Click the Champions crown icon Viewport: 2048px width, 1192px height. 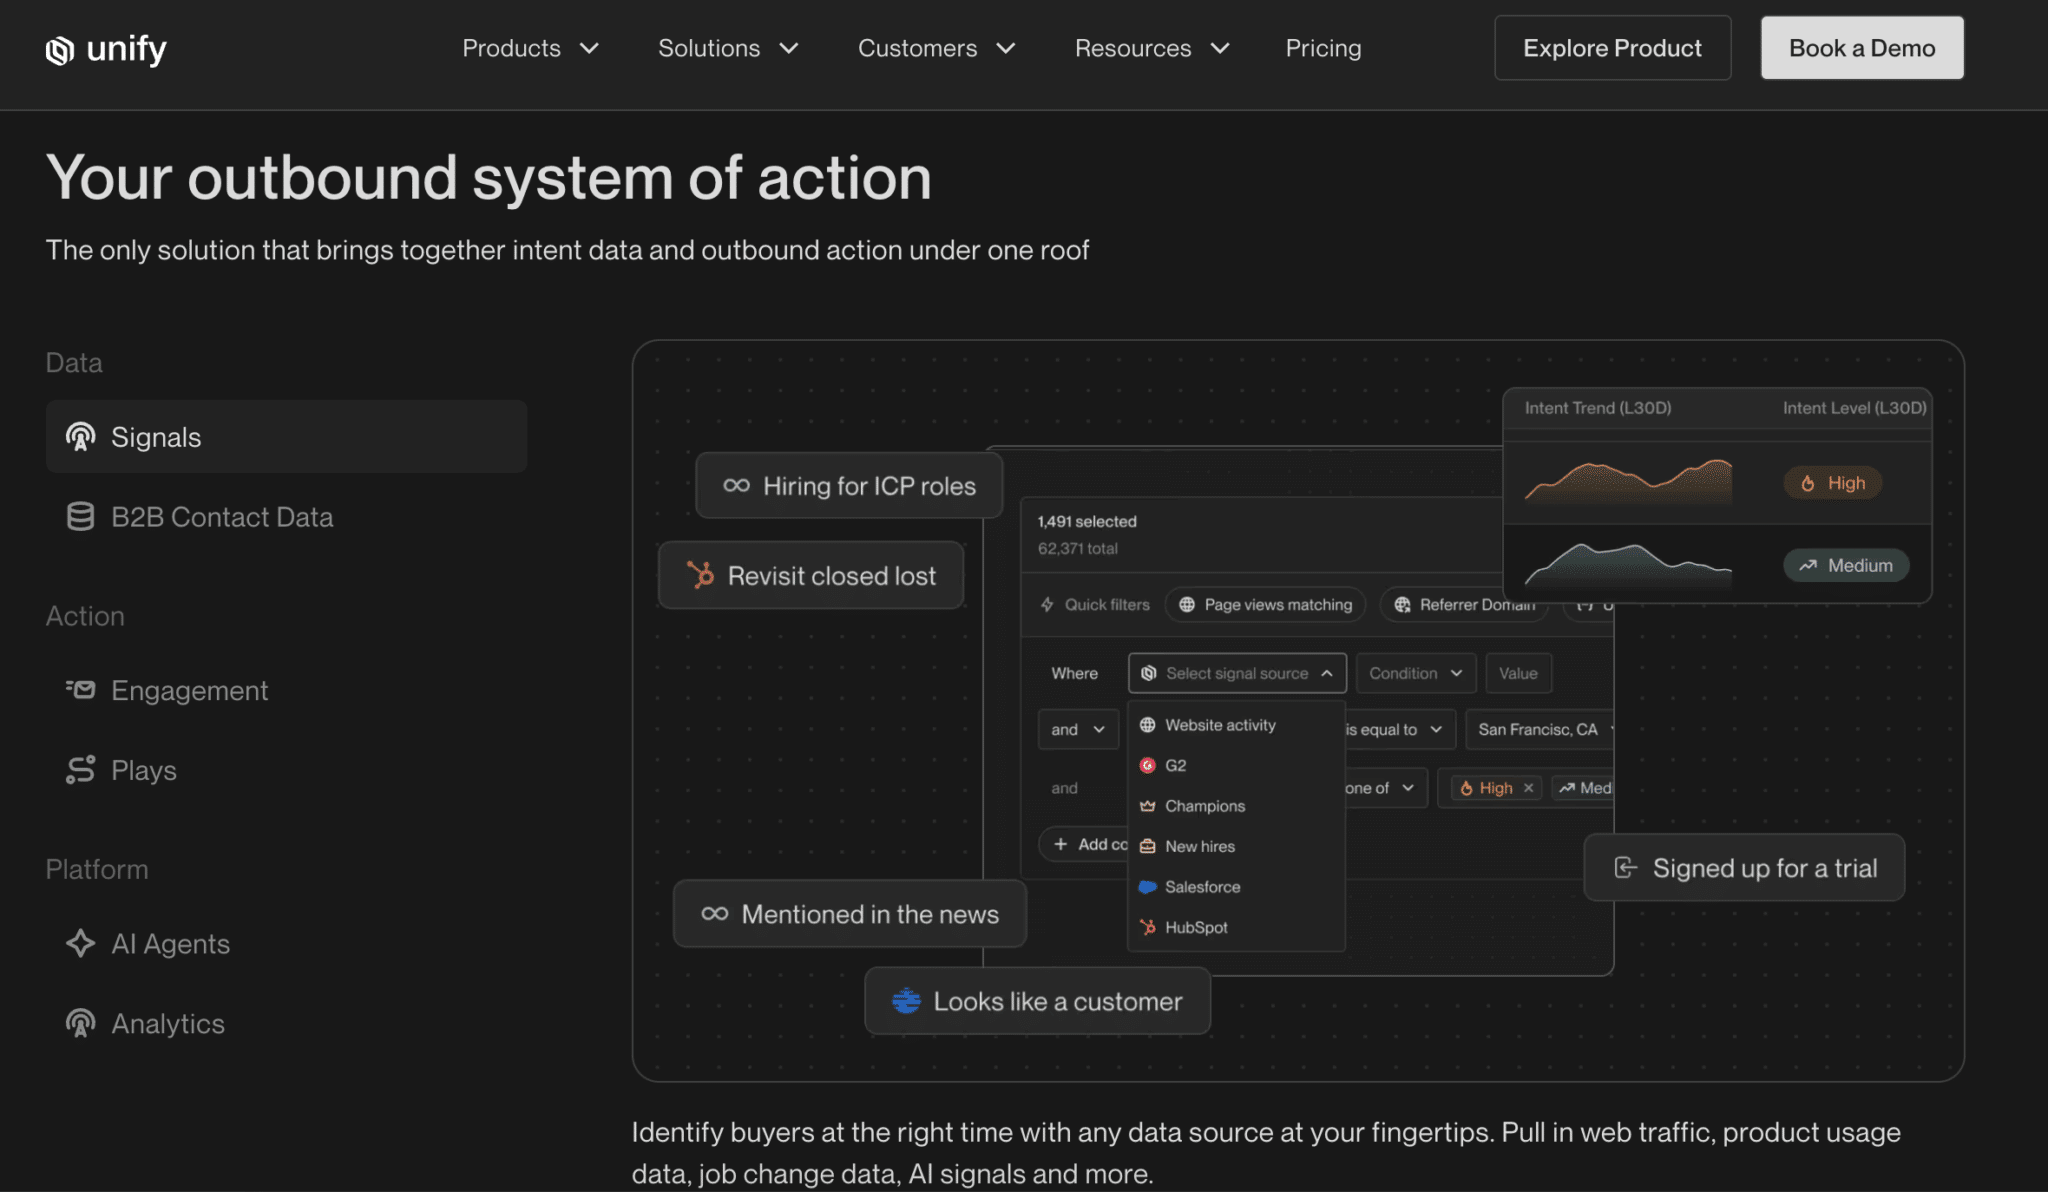click(1148, 806)
